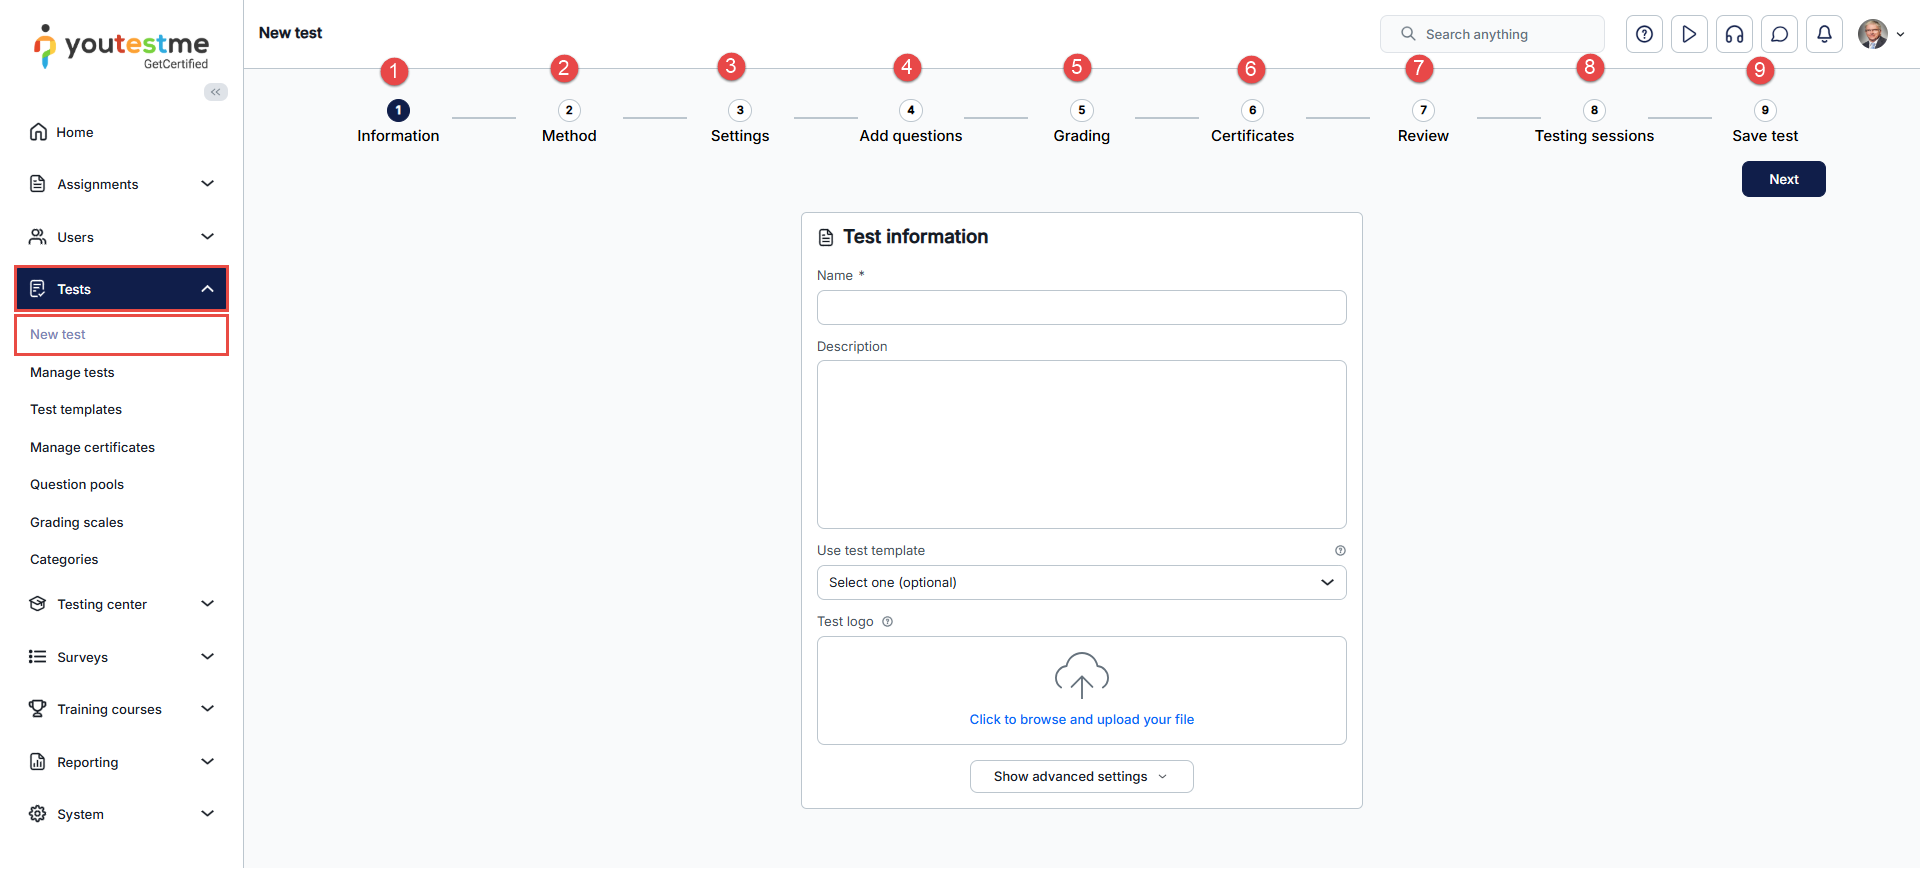Open Manage tests in sidebar
This screenshot has width=1920, height=869.
[x=72, y=373]
